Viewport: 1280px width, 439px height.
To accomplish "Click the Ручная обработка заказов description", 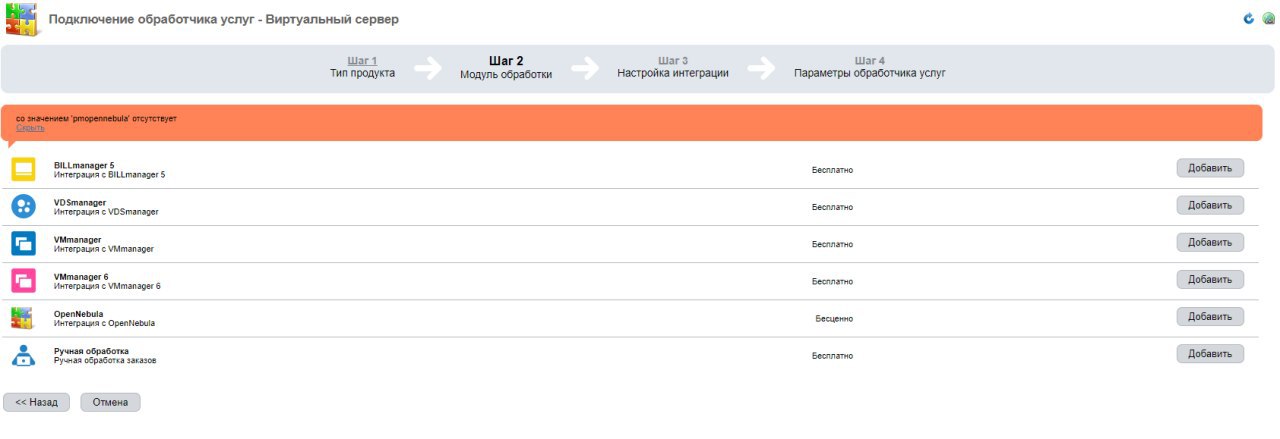I will pos(105,360).
